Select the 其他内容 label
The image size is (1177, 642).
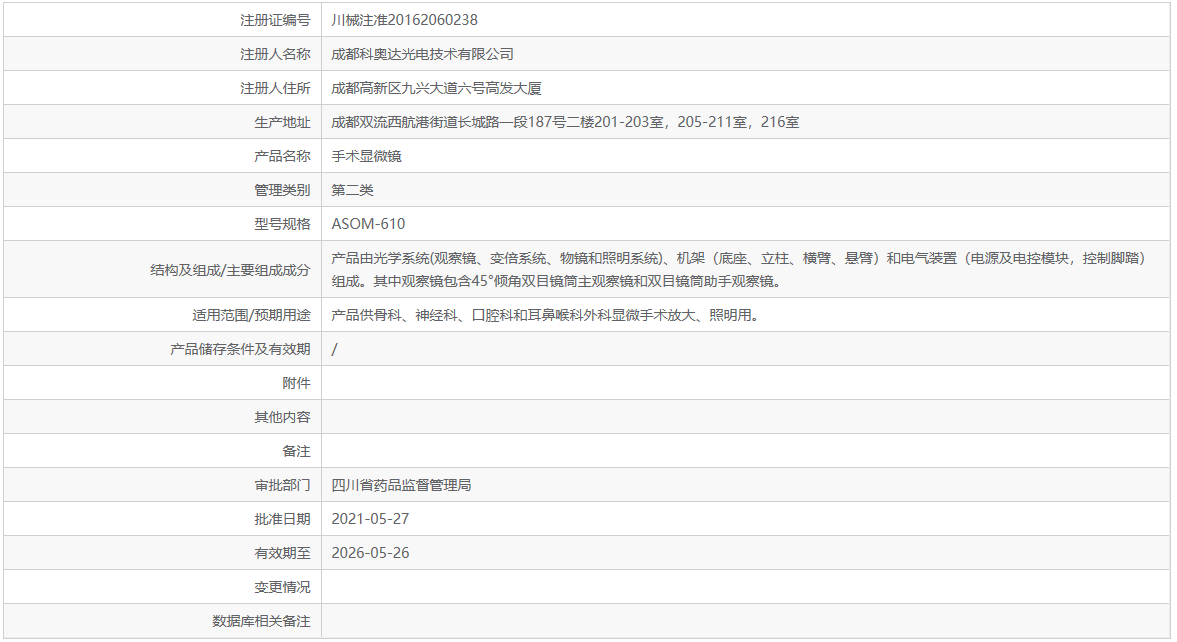pos(282,417)
